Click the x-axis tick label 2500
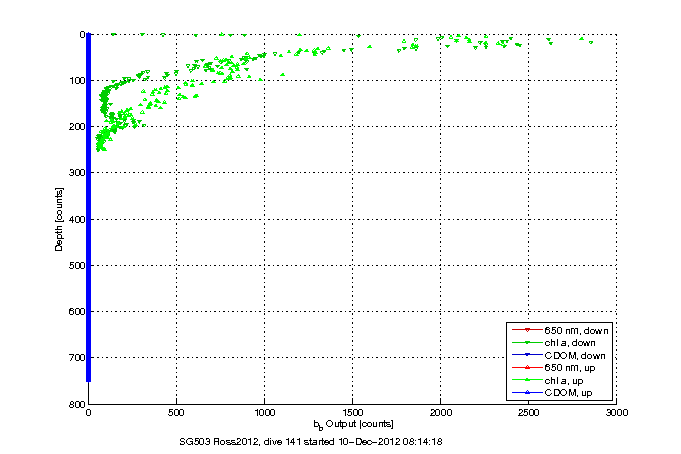Viewport: 681px width, 454px height. pyautogui.click(x=529, y=413)
